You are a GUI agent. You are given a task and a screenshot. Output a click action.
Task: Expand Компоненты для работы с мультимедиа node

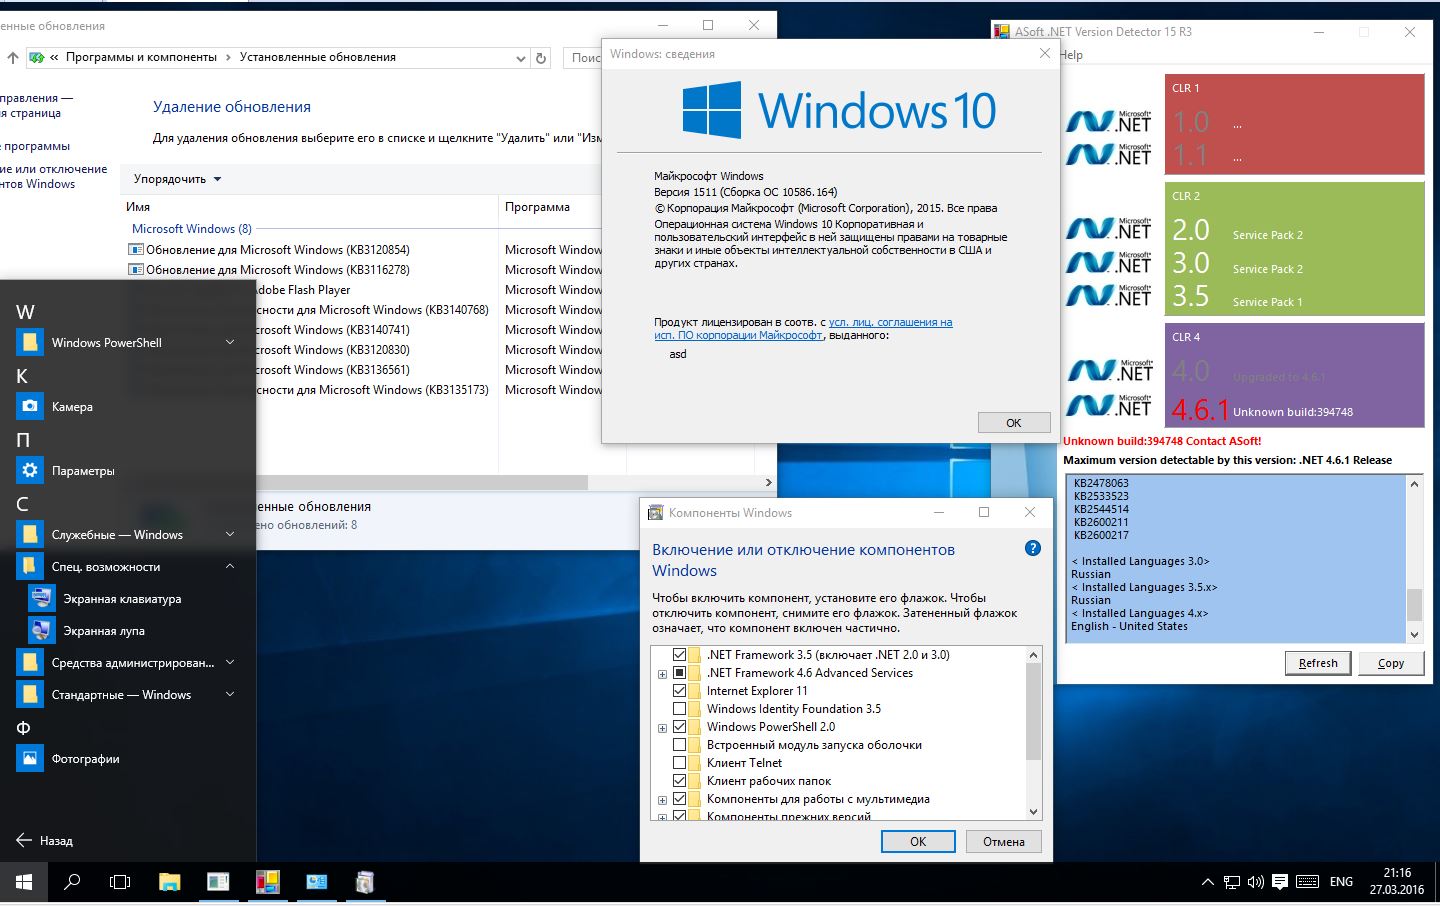[x=662, y=800]
